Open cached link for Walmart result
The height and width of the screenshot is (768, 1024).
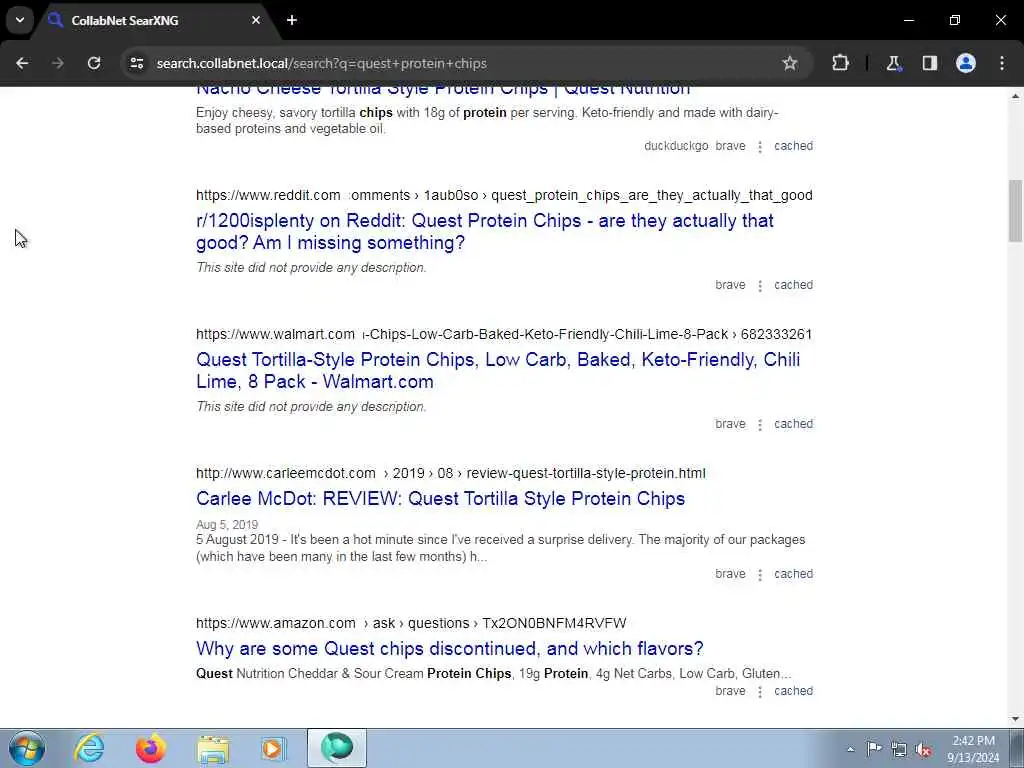tap(793, 424)
